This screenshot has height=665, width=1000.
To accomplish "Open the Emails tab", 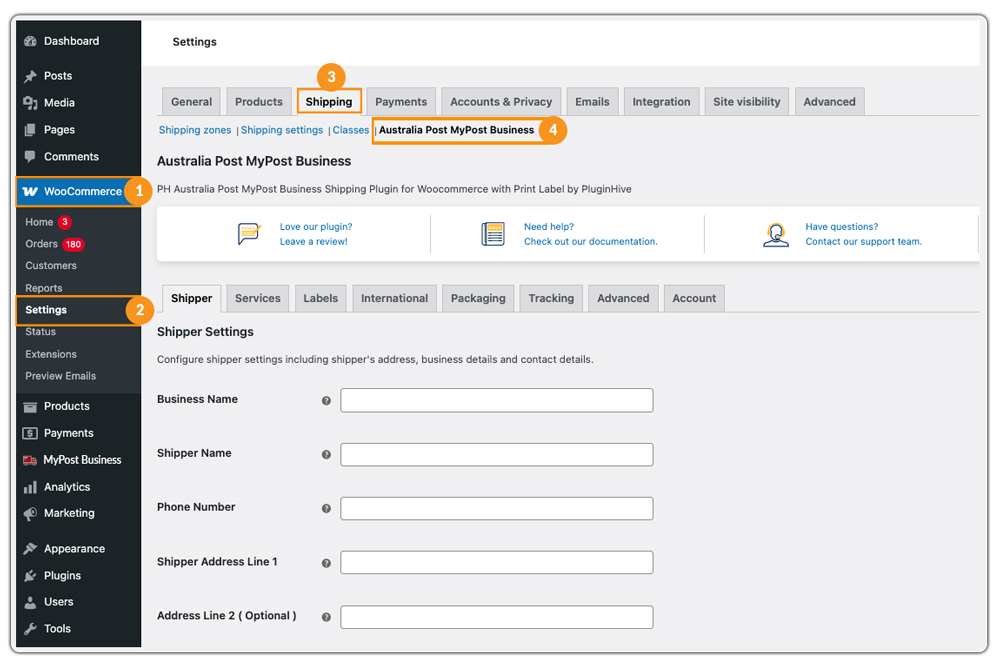I will (x=592, y=102).
